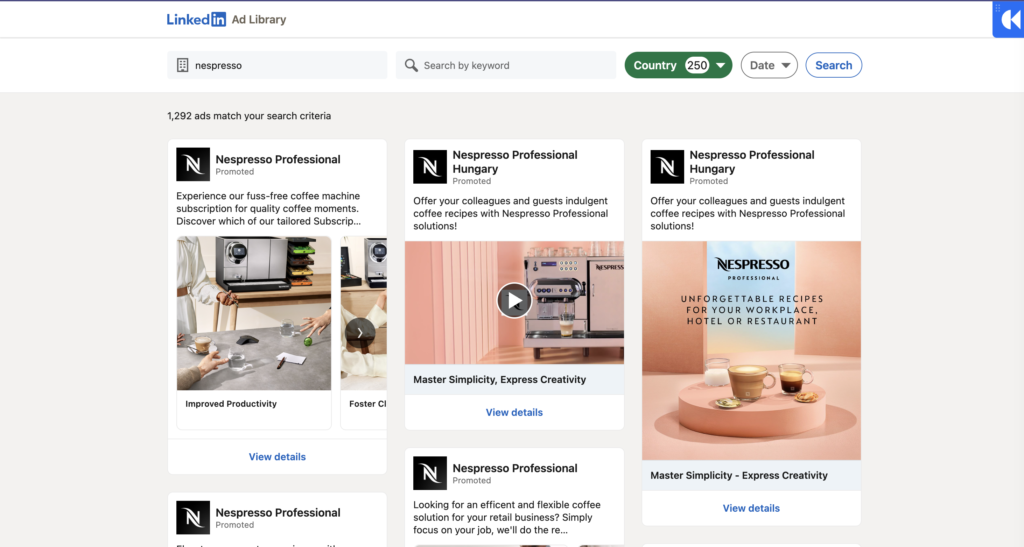The image size is (1024, 547).
Task: Click Nespresso logo on bottom-left Nespresso Professional ad
Action: (193, 518)
